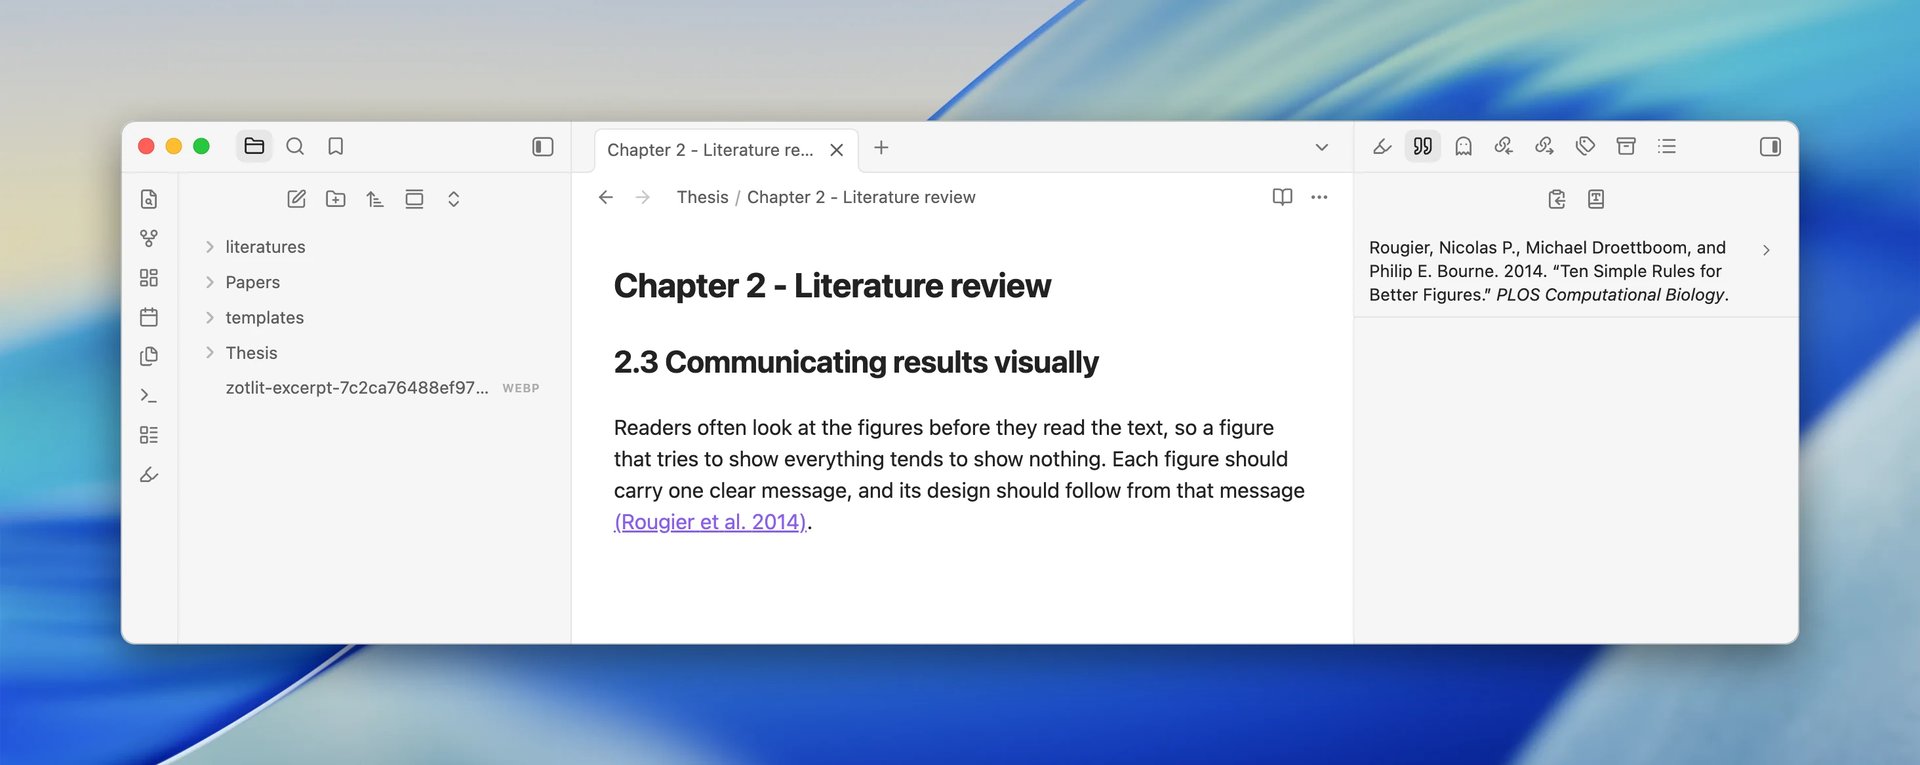
Task: Open the tab list dropdown chevron
Action: click(x=1321, y=148)
